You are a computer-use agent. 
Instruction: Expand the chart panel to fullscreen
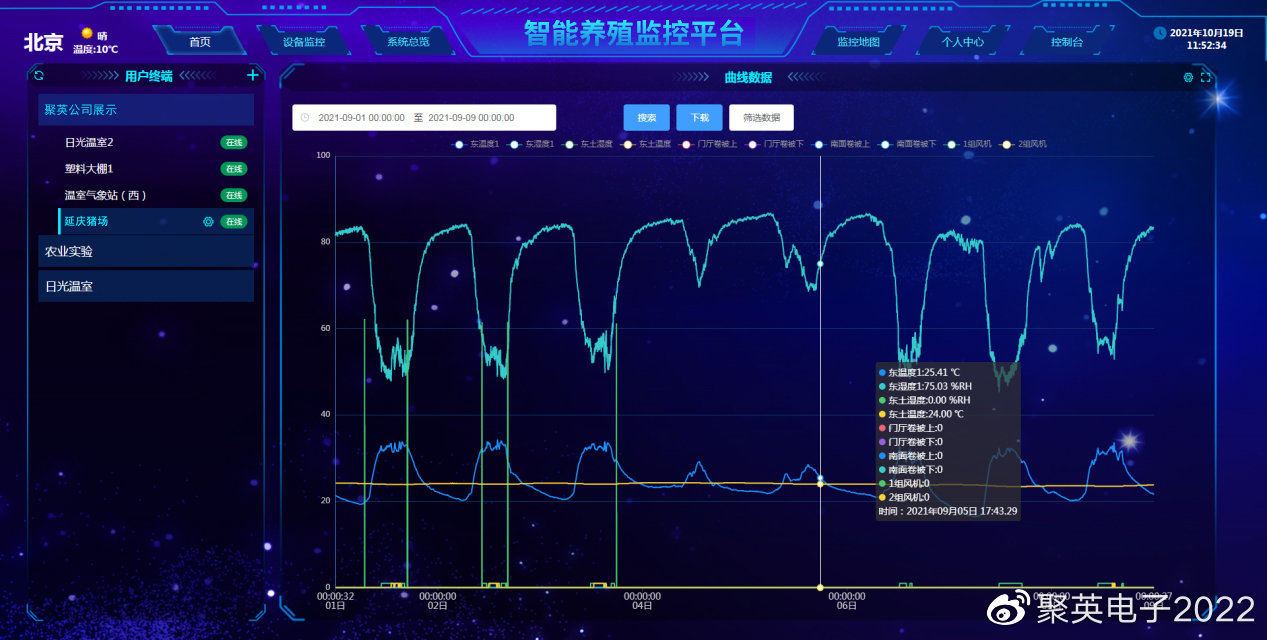click(1205, 77)
